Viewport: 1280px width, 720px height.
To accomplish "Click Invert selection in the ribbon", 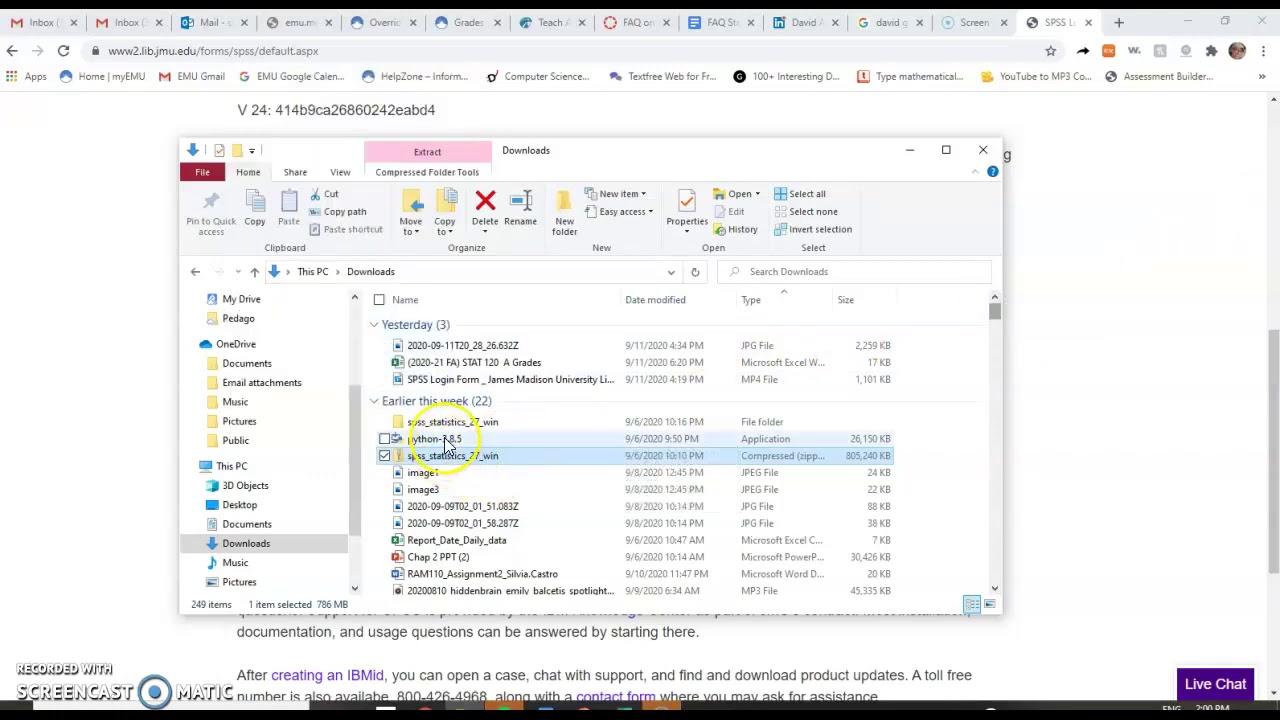I will coord(813,229).
